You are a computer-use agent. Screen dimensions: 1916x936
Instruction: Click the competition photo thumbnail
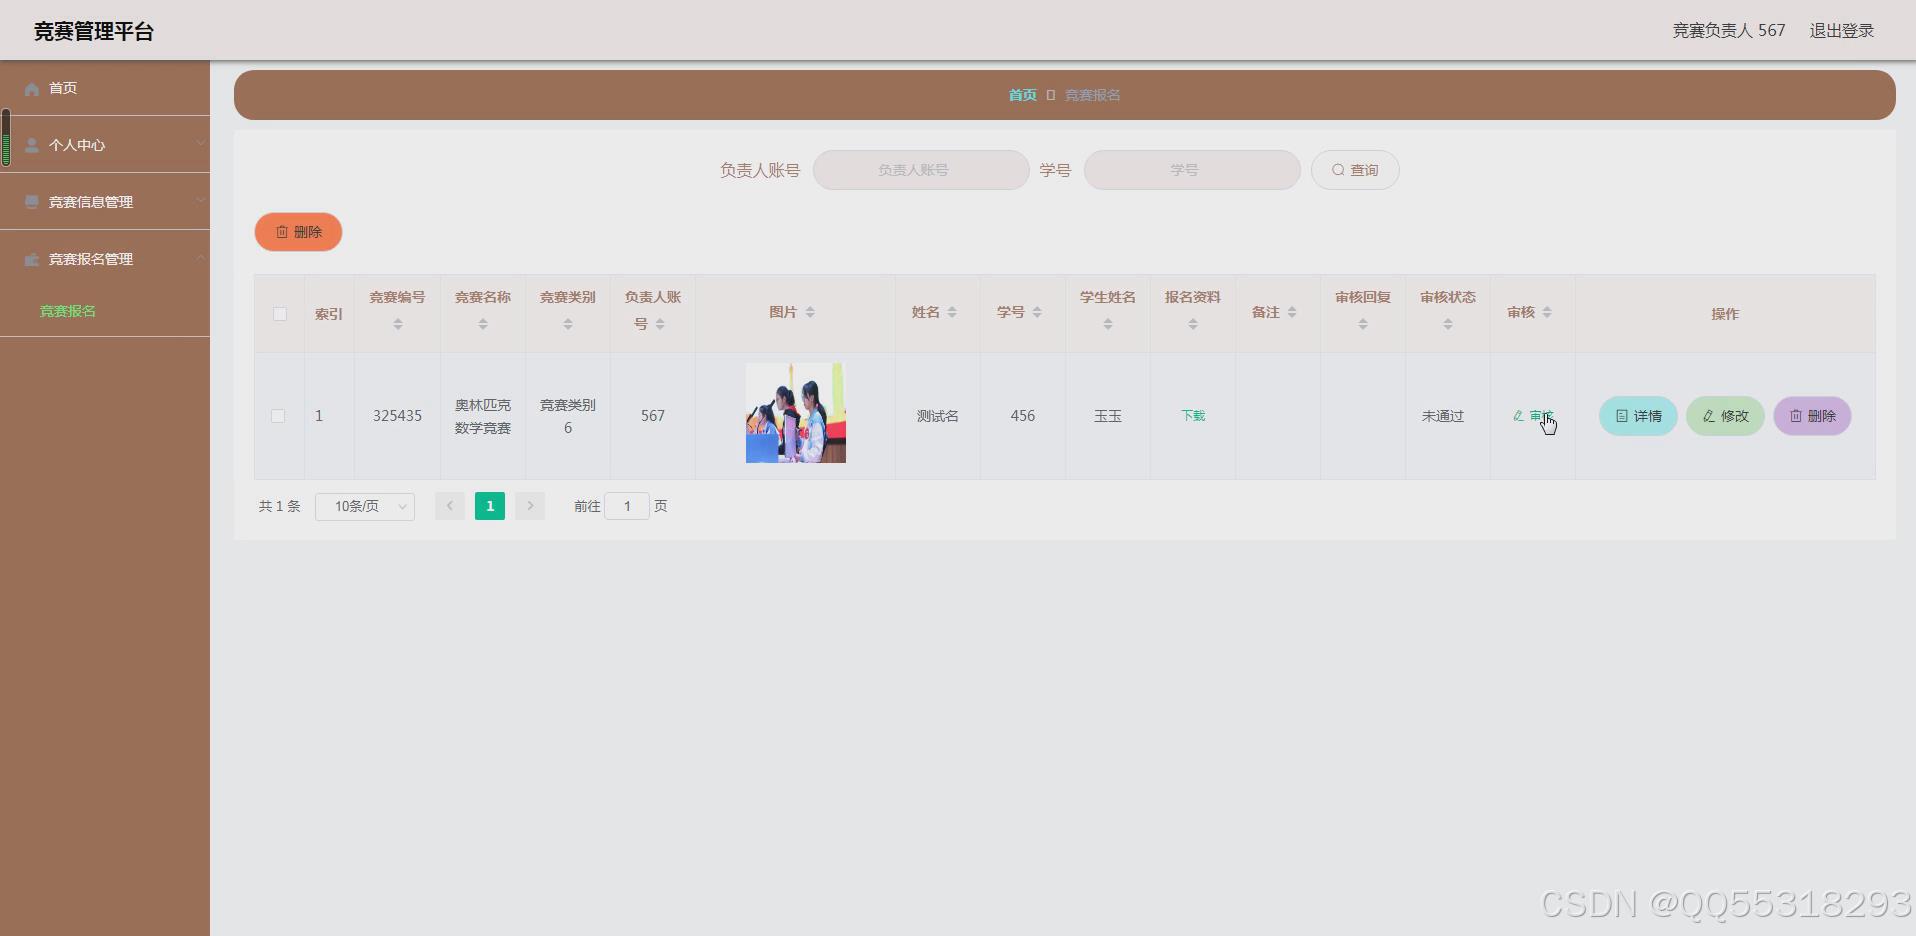(x=794, y=412)
